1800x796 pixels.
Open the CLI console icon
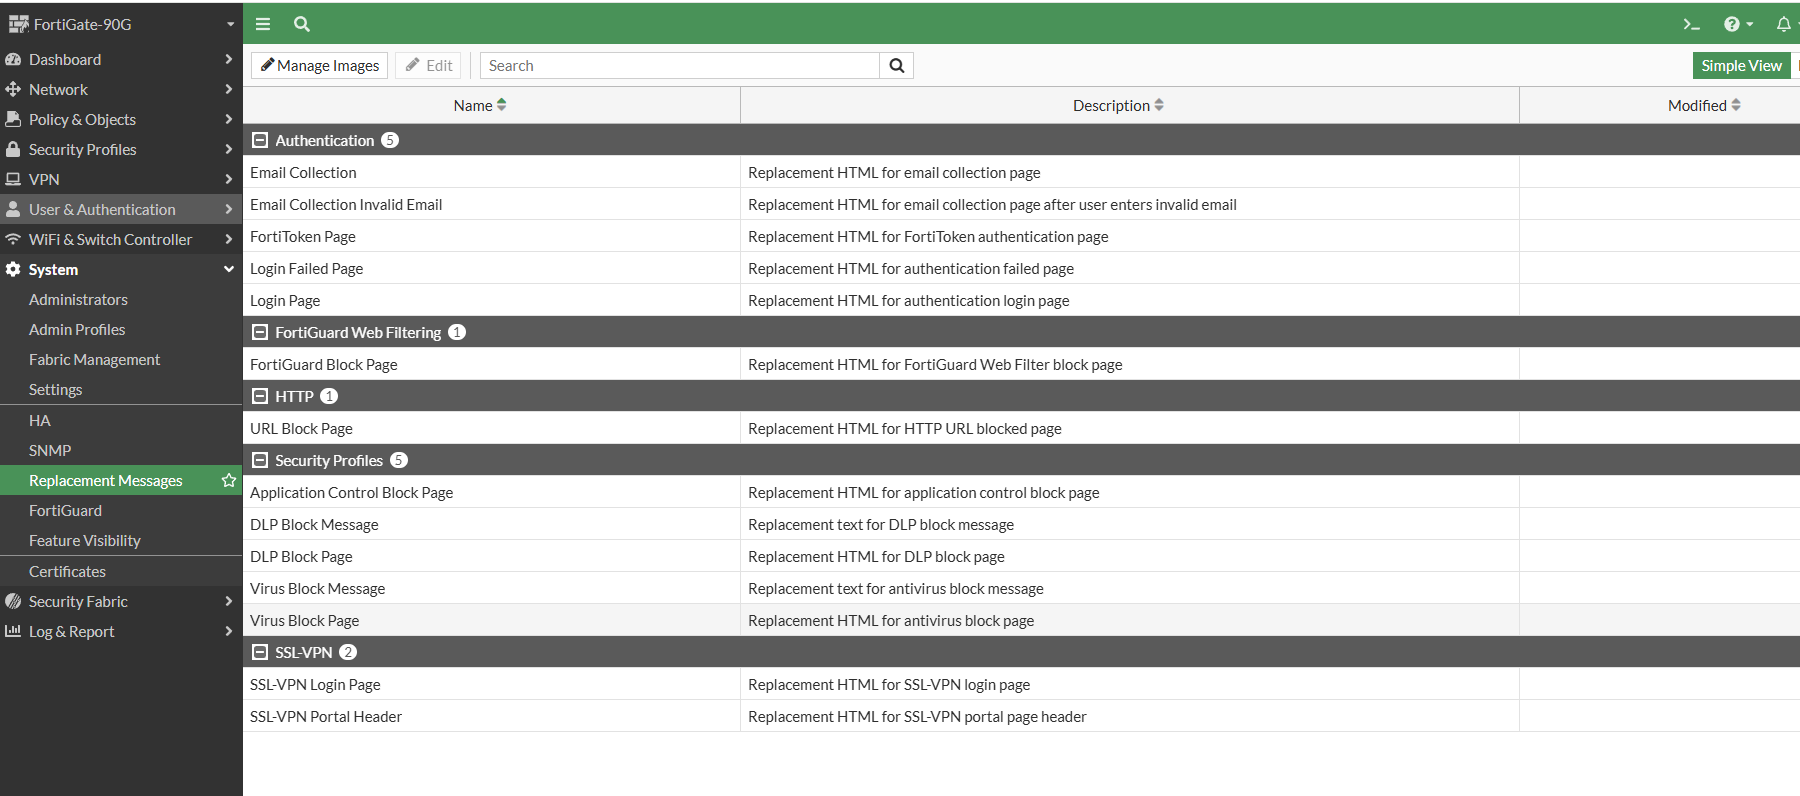coord(1691,24)
